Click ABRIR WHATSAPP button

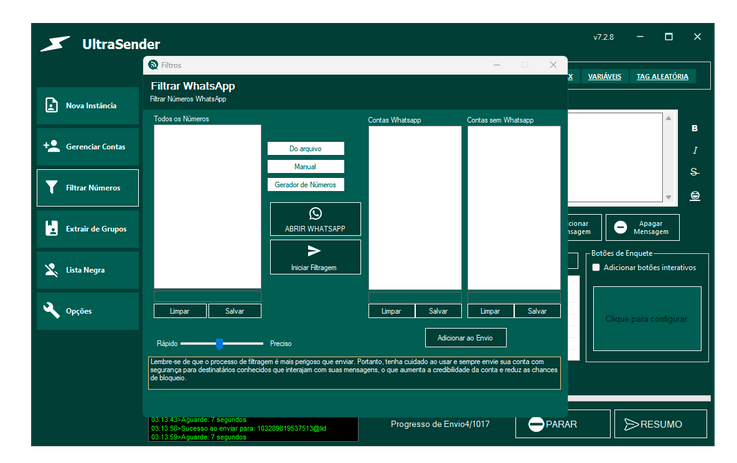pyautogui.click(x=315, y=219)
